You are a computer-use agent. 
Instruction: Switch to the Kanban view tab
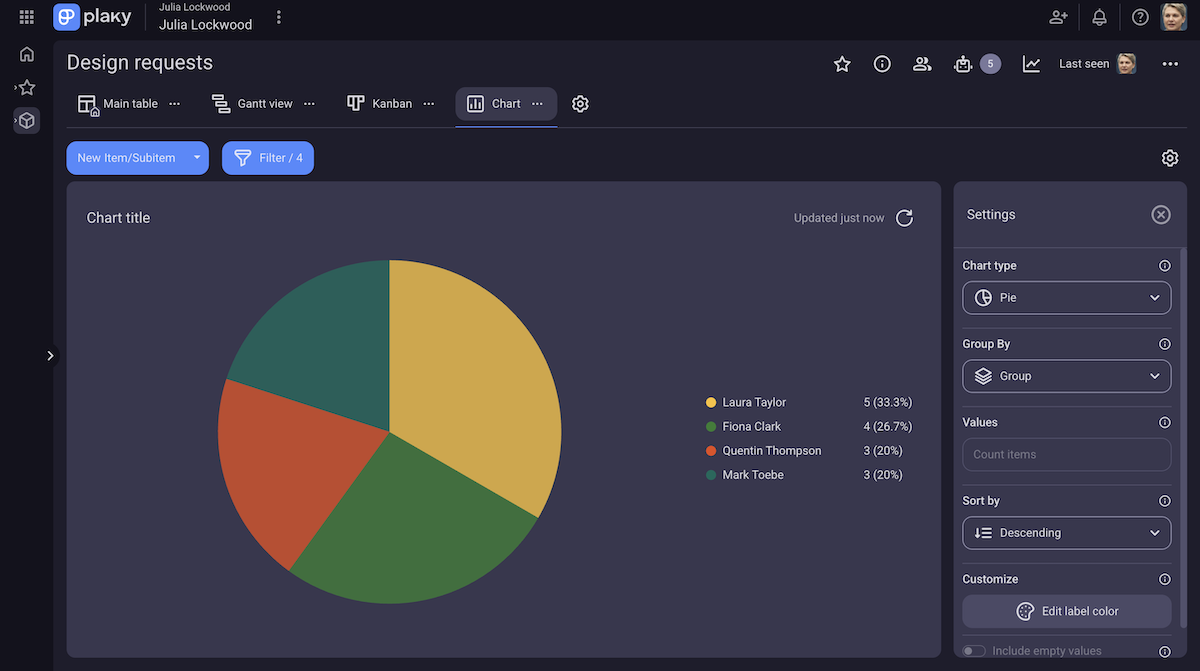(x=380, y=103)
